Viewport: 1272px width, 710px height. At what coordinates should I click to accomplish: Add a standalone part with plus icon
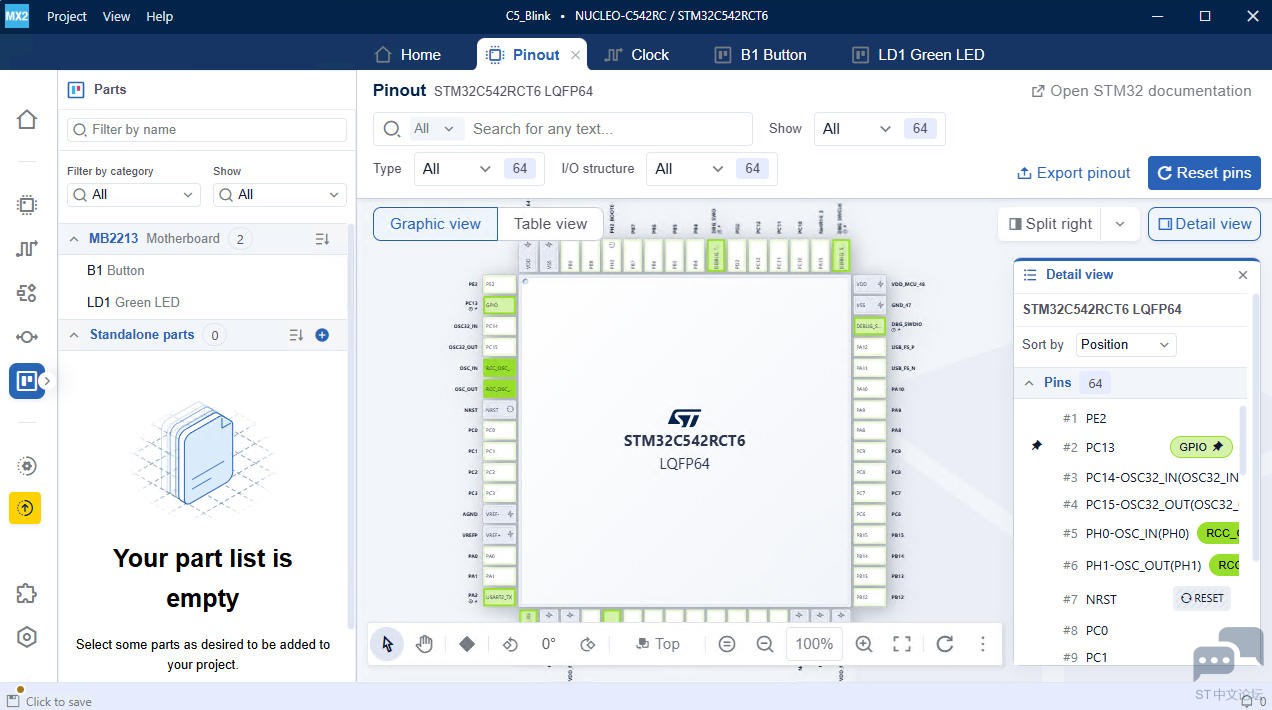click(x=322, y=335)
